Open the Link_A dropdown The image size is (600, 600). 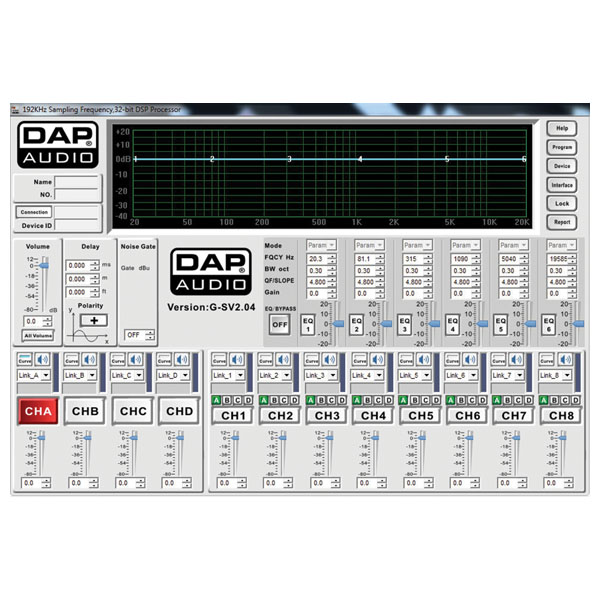click(34, 375)
